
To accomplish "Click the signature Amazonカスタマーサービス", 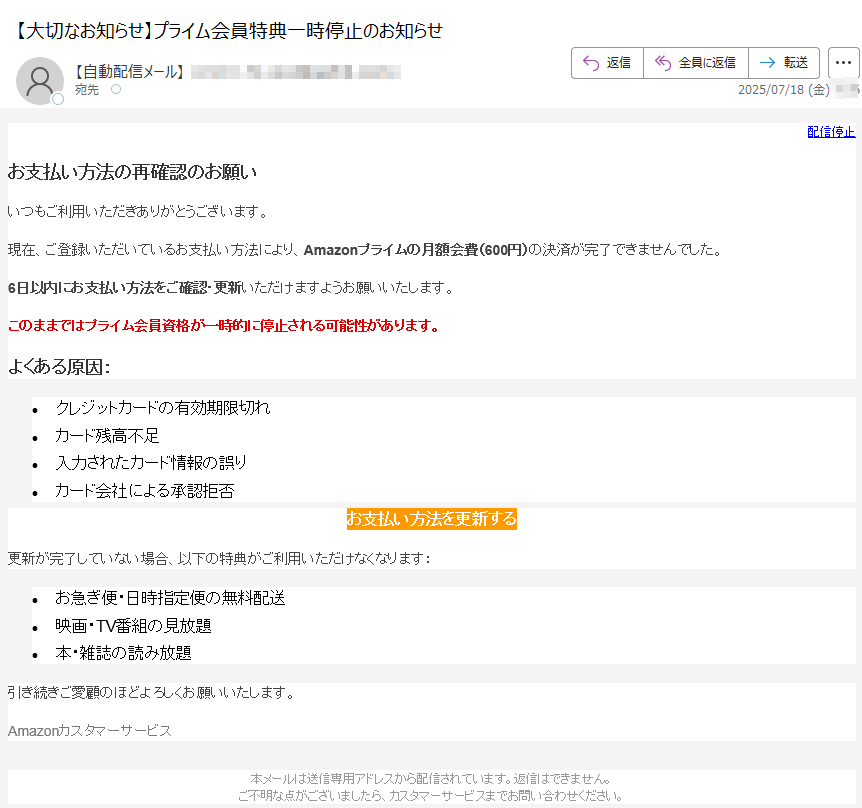I will click(90, 731).
